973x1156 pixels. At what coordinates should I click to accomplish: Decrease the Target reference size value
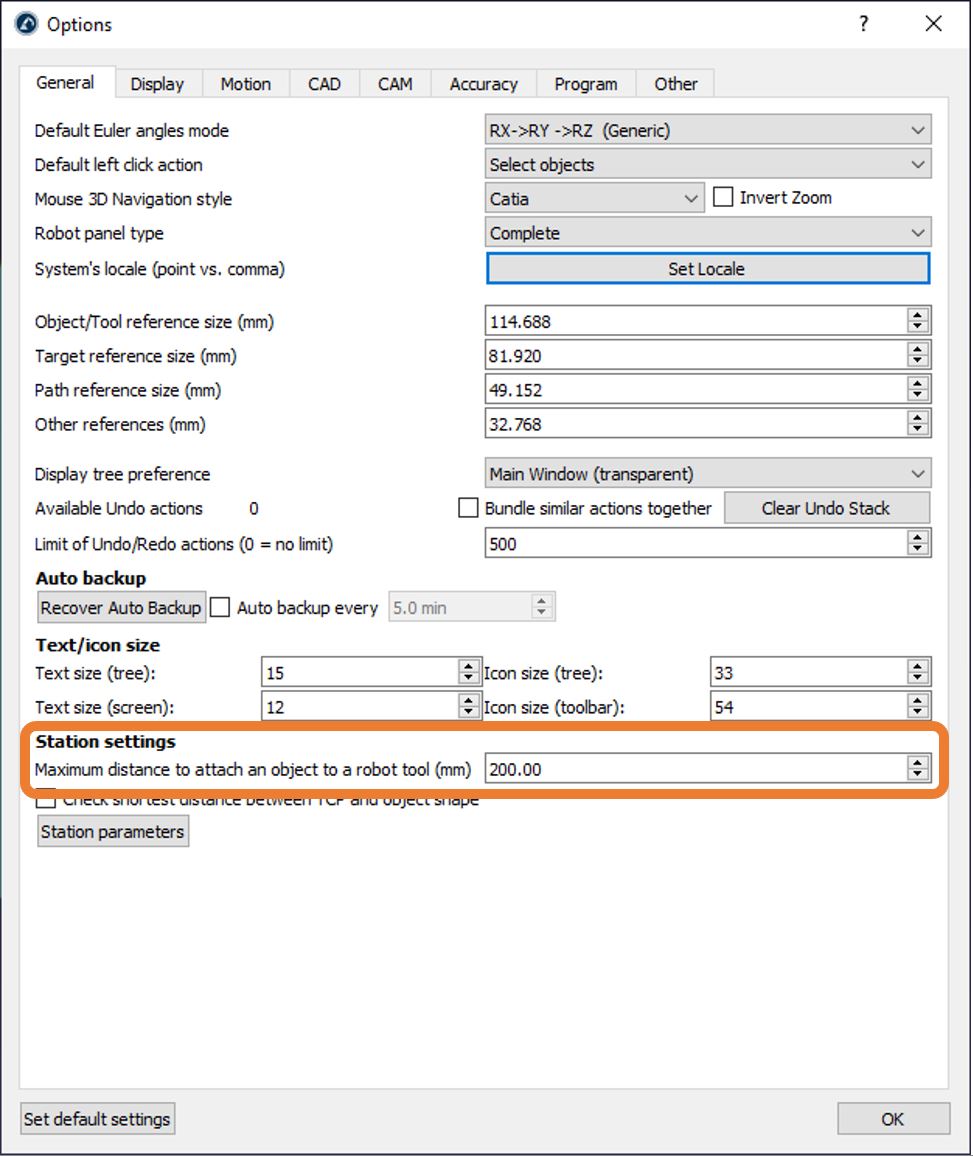pyautogui.click(x=917, y=361)
